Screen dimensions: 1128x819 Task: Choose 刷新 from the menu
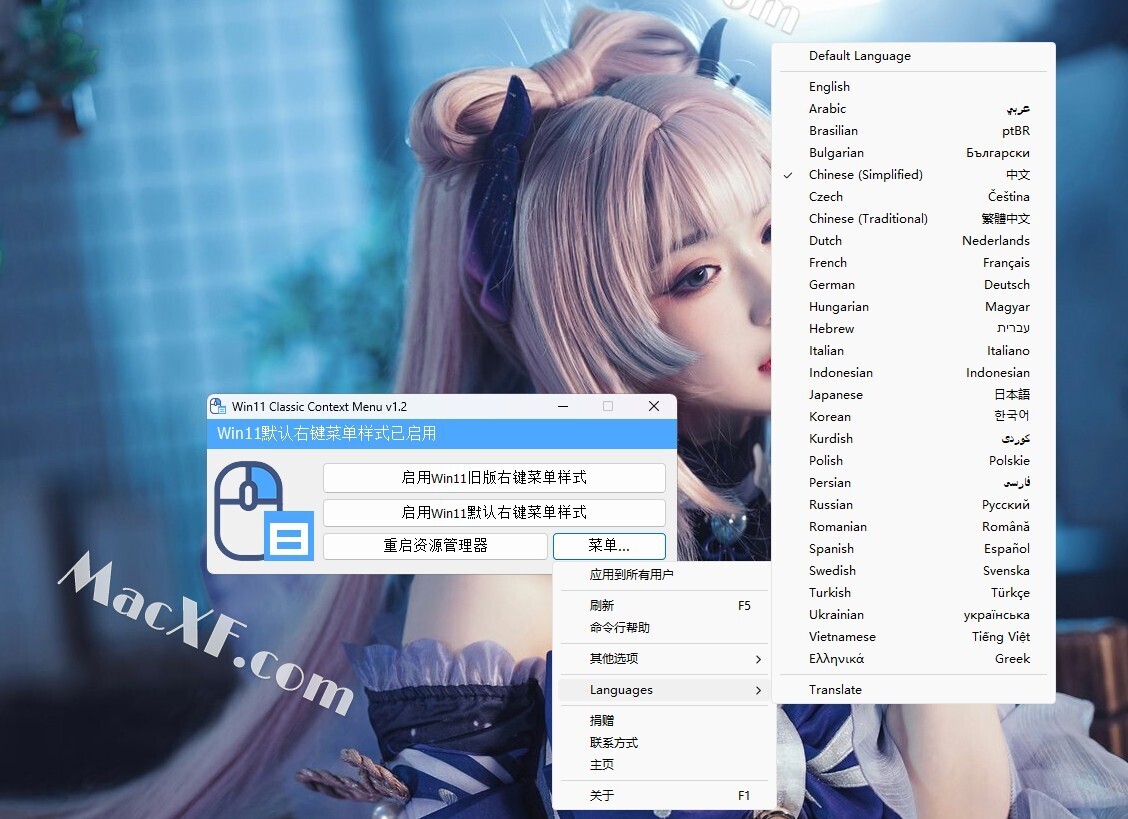point(602,606)
